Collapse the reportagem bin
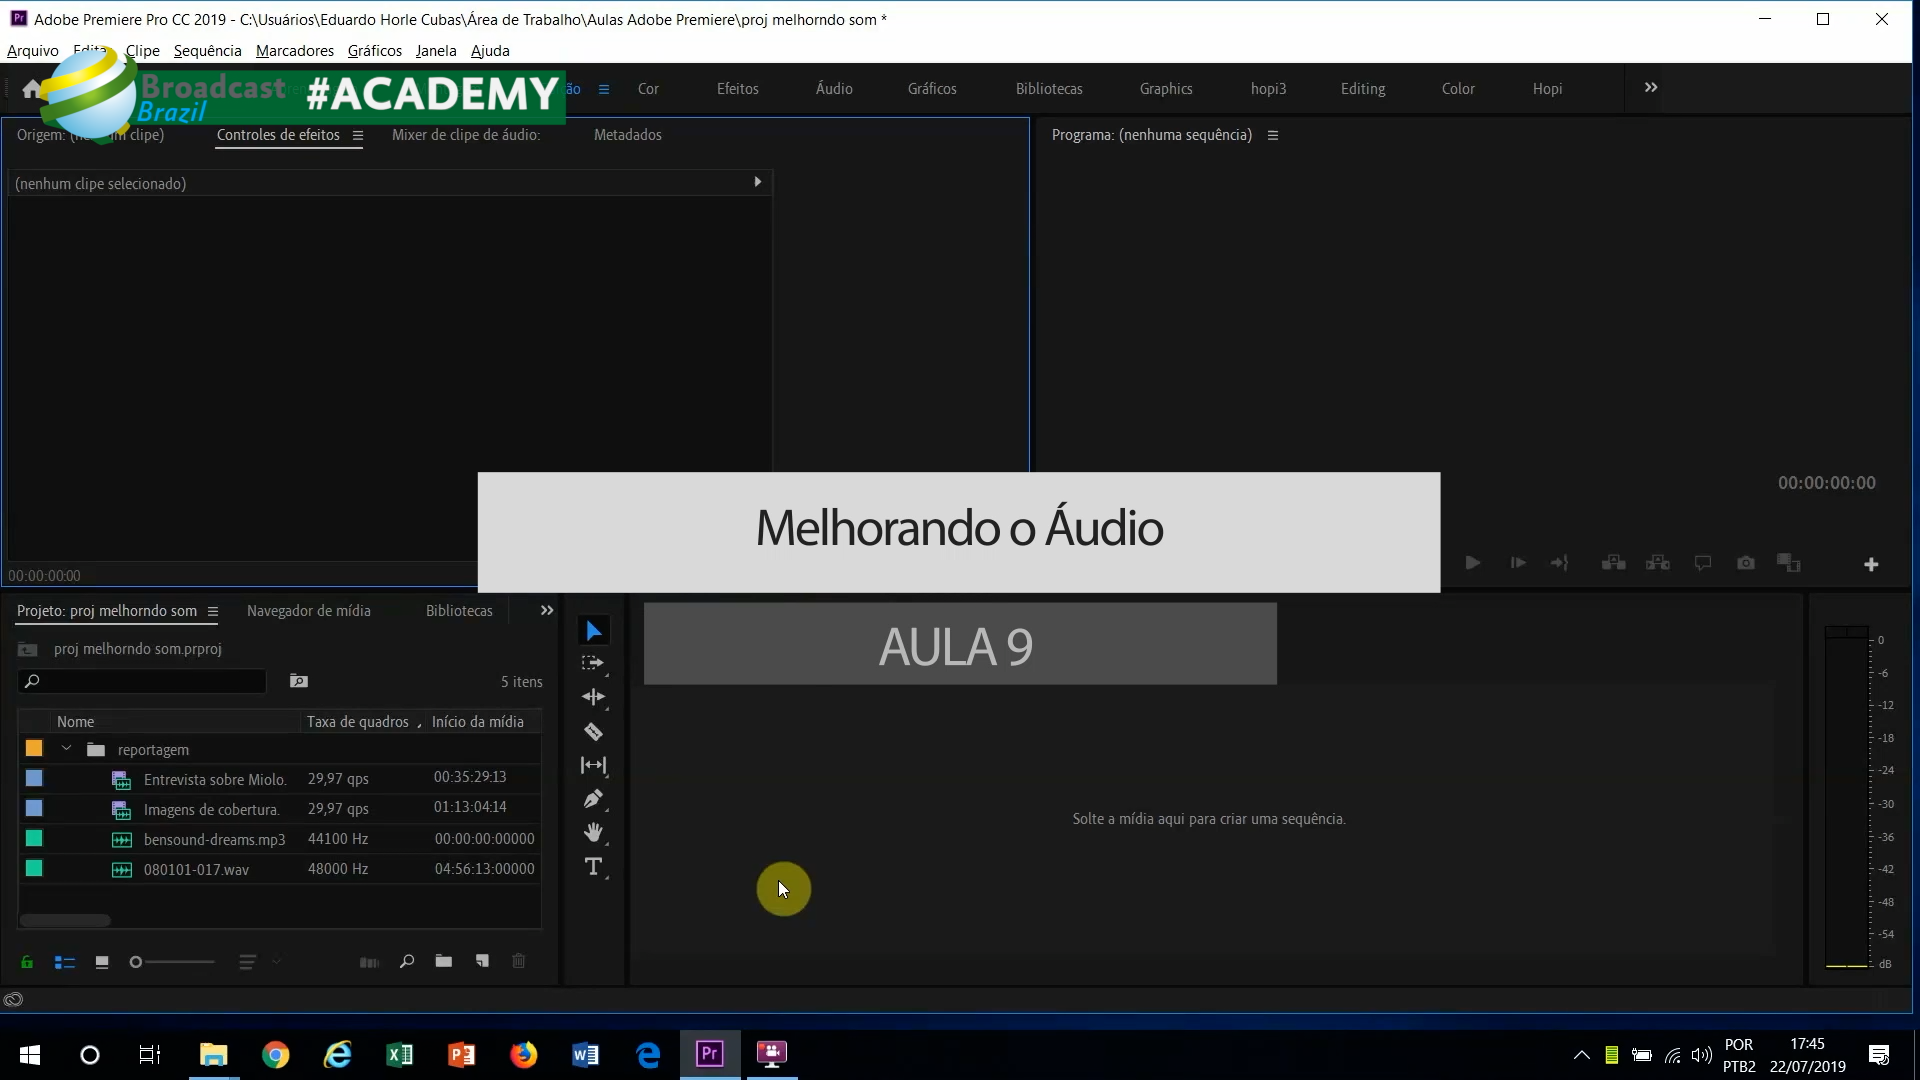Viewport: 1920px width, 1080px height. [66, 749]
